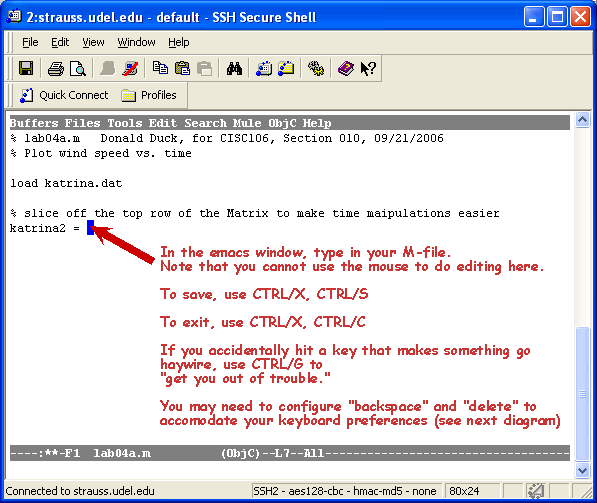Open the File menu

pyautogui.click(x=30, y=42)
